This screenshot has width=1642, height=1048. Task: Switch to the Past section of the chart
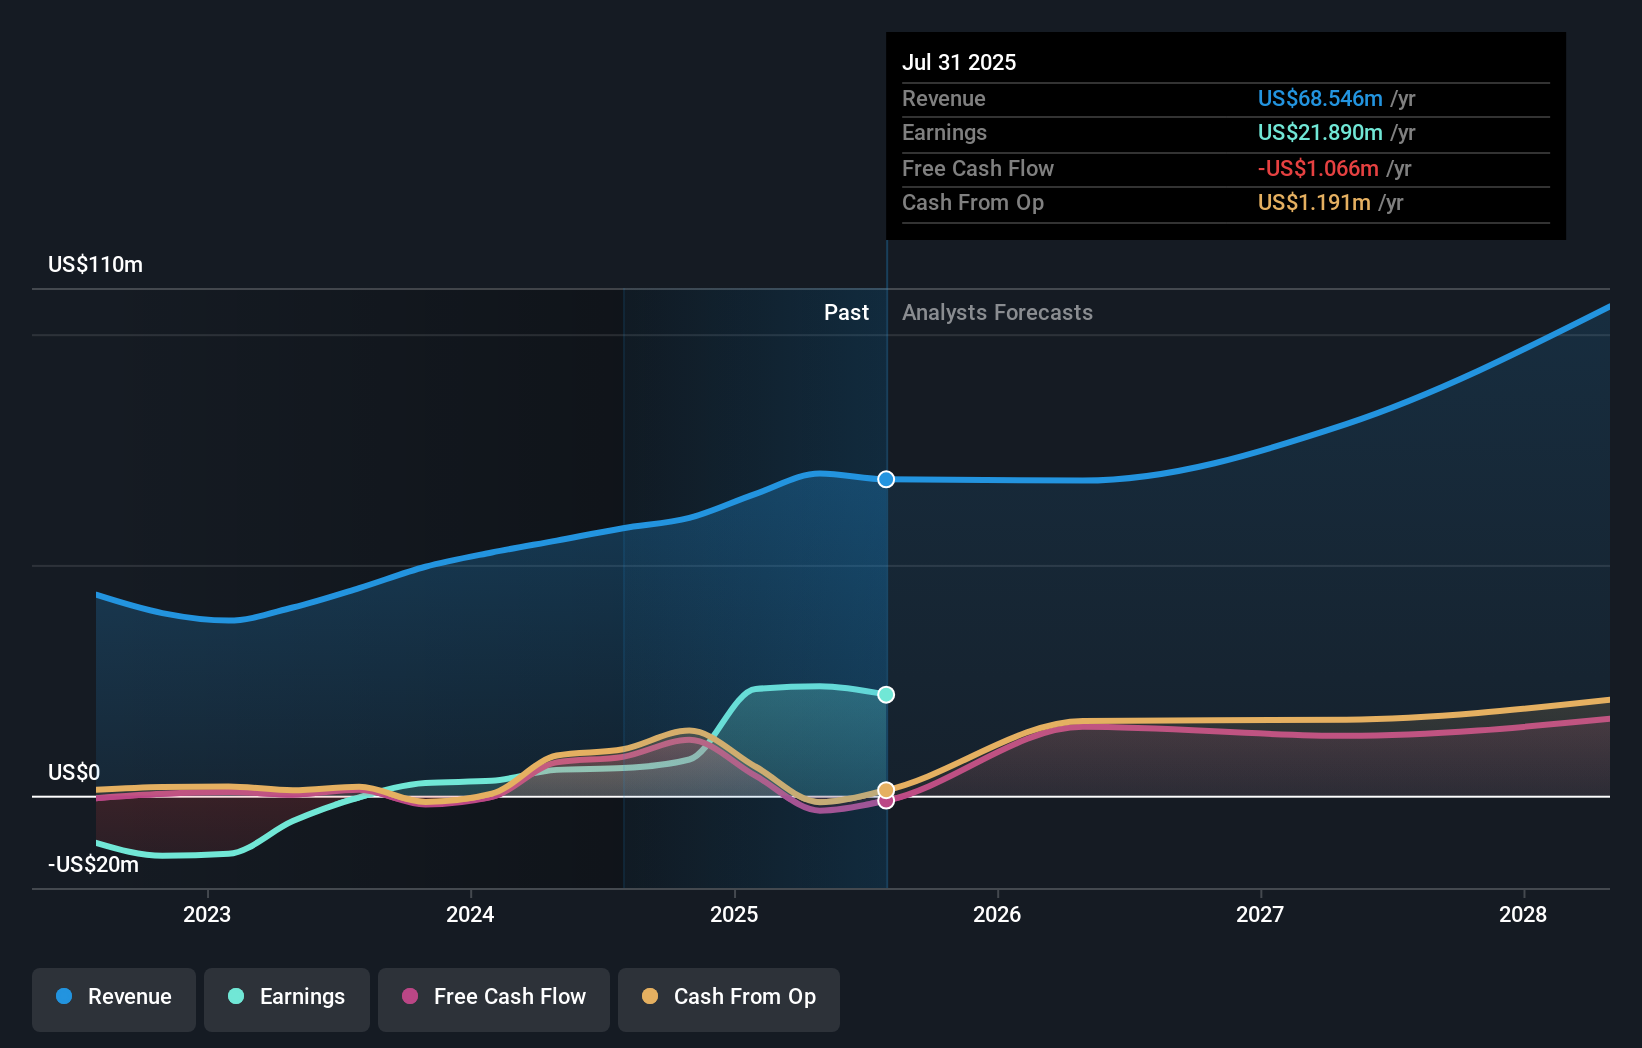point(847,312)
